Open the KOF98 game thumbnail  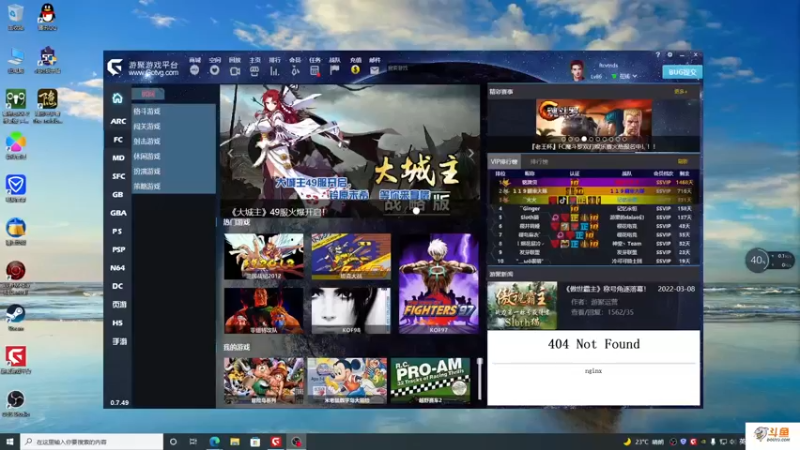[351, 310]
